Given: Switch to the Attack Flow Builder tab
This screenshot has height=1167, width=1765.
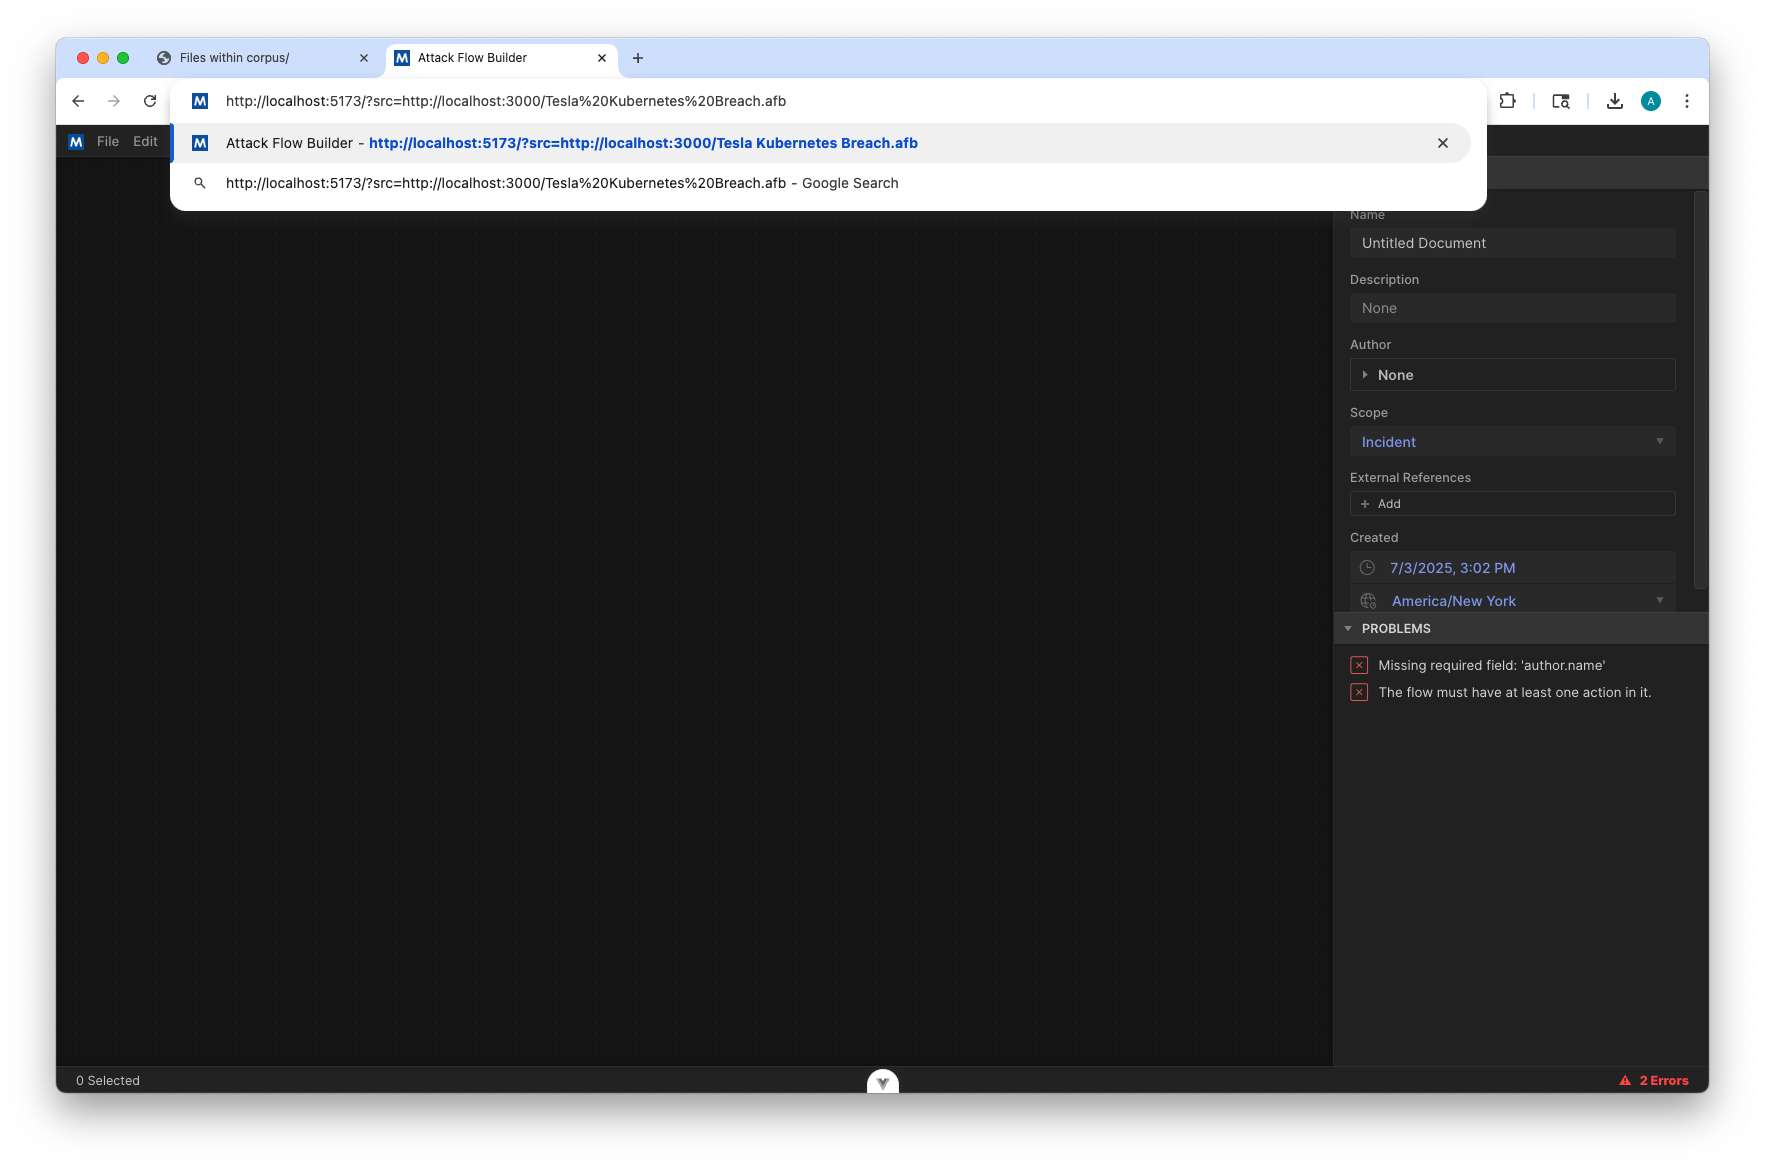Looking at the screenshot, I should click(x=502, y=58).
